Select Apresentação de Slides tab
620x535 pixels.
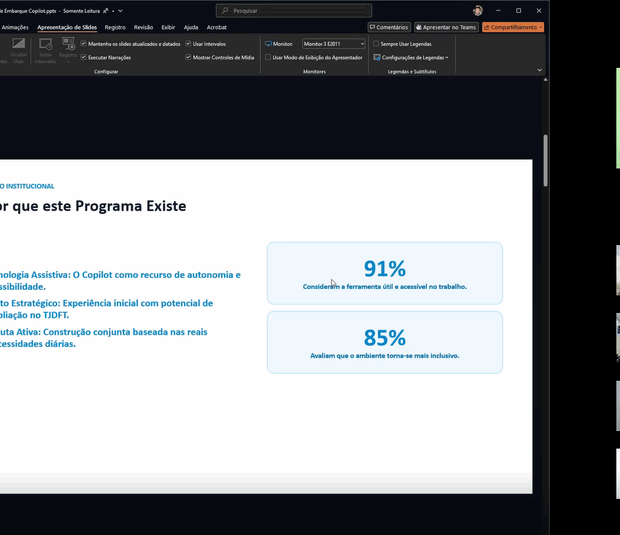tap(67, 27)
